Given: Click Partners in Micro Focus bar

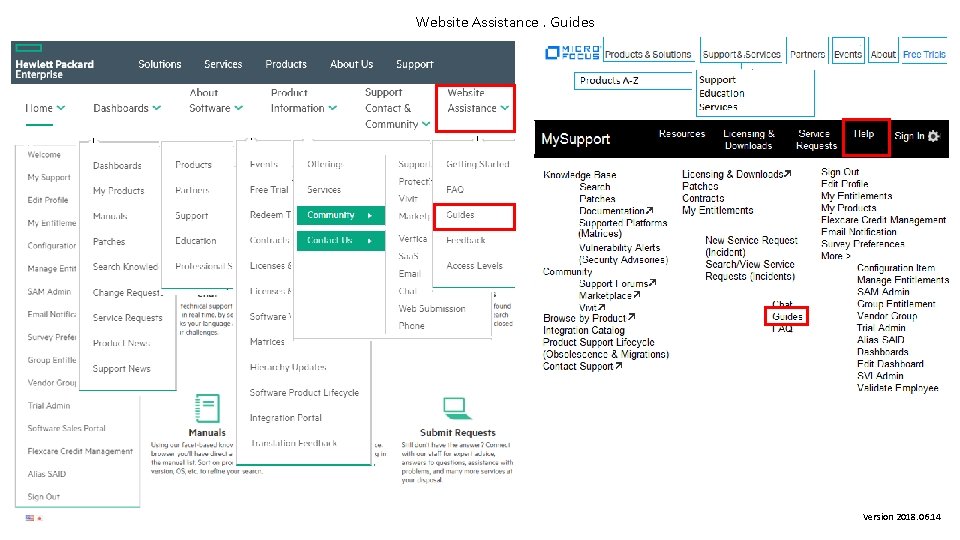Looking at the screenshot, I should pos(808,54).
